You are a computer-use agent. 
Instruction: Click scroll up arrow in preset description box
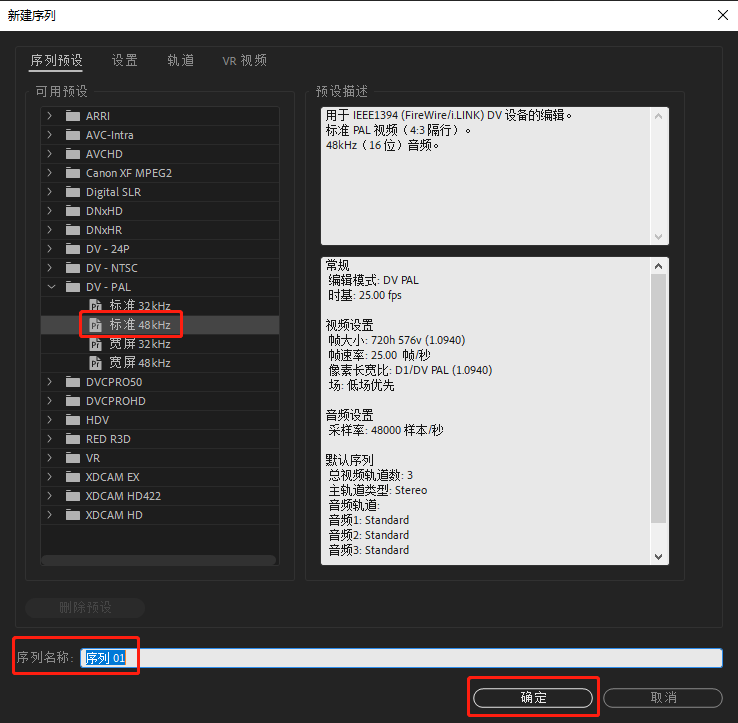[x=658, y=116]
